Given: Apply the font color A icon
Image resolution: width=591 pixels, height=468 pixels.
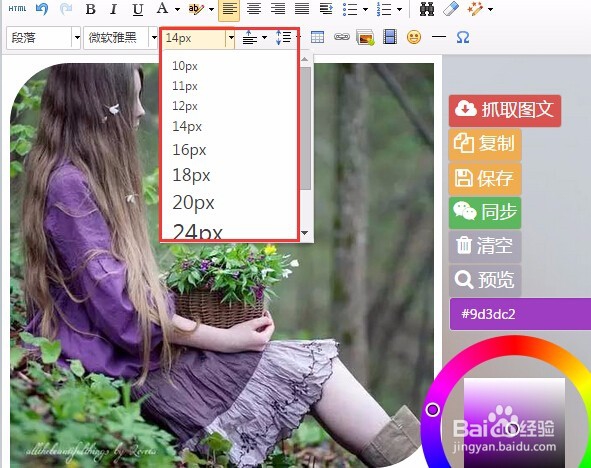Looking at the screenshot, I should 162,8.
